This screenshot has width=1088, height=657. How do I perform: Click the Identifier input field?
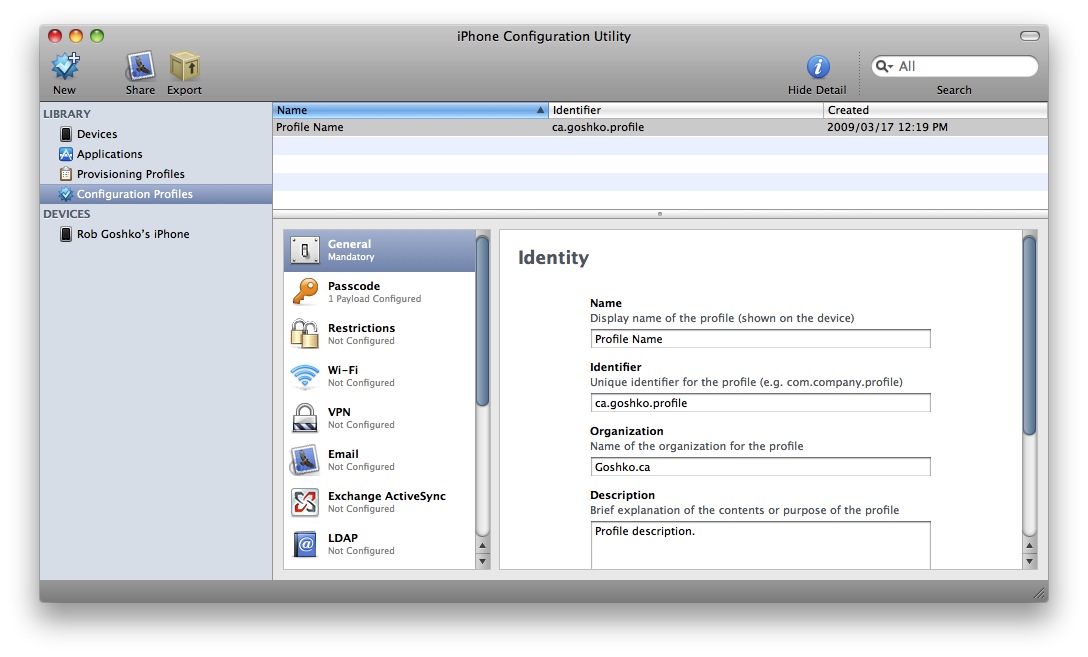(760, 403)
